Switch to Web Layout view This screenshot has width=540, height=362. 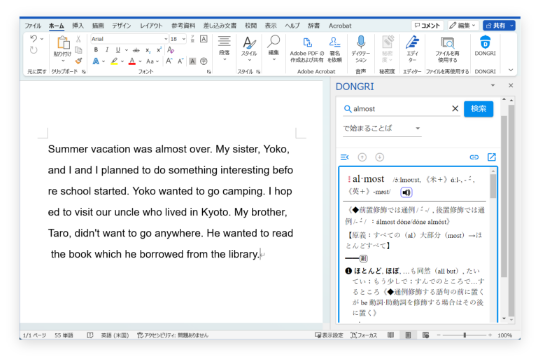[x=426, y=335]
